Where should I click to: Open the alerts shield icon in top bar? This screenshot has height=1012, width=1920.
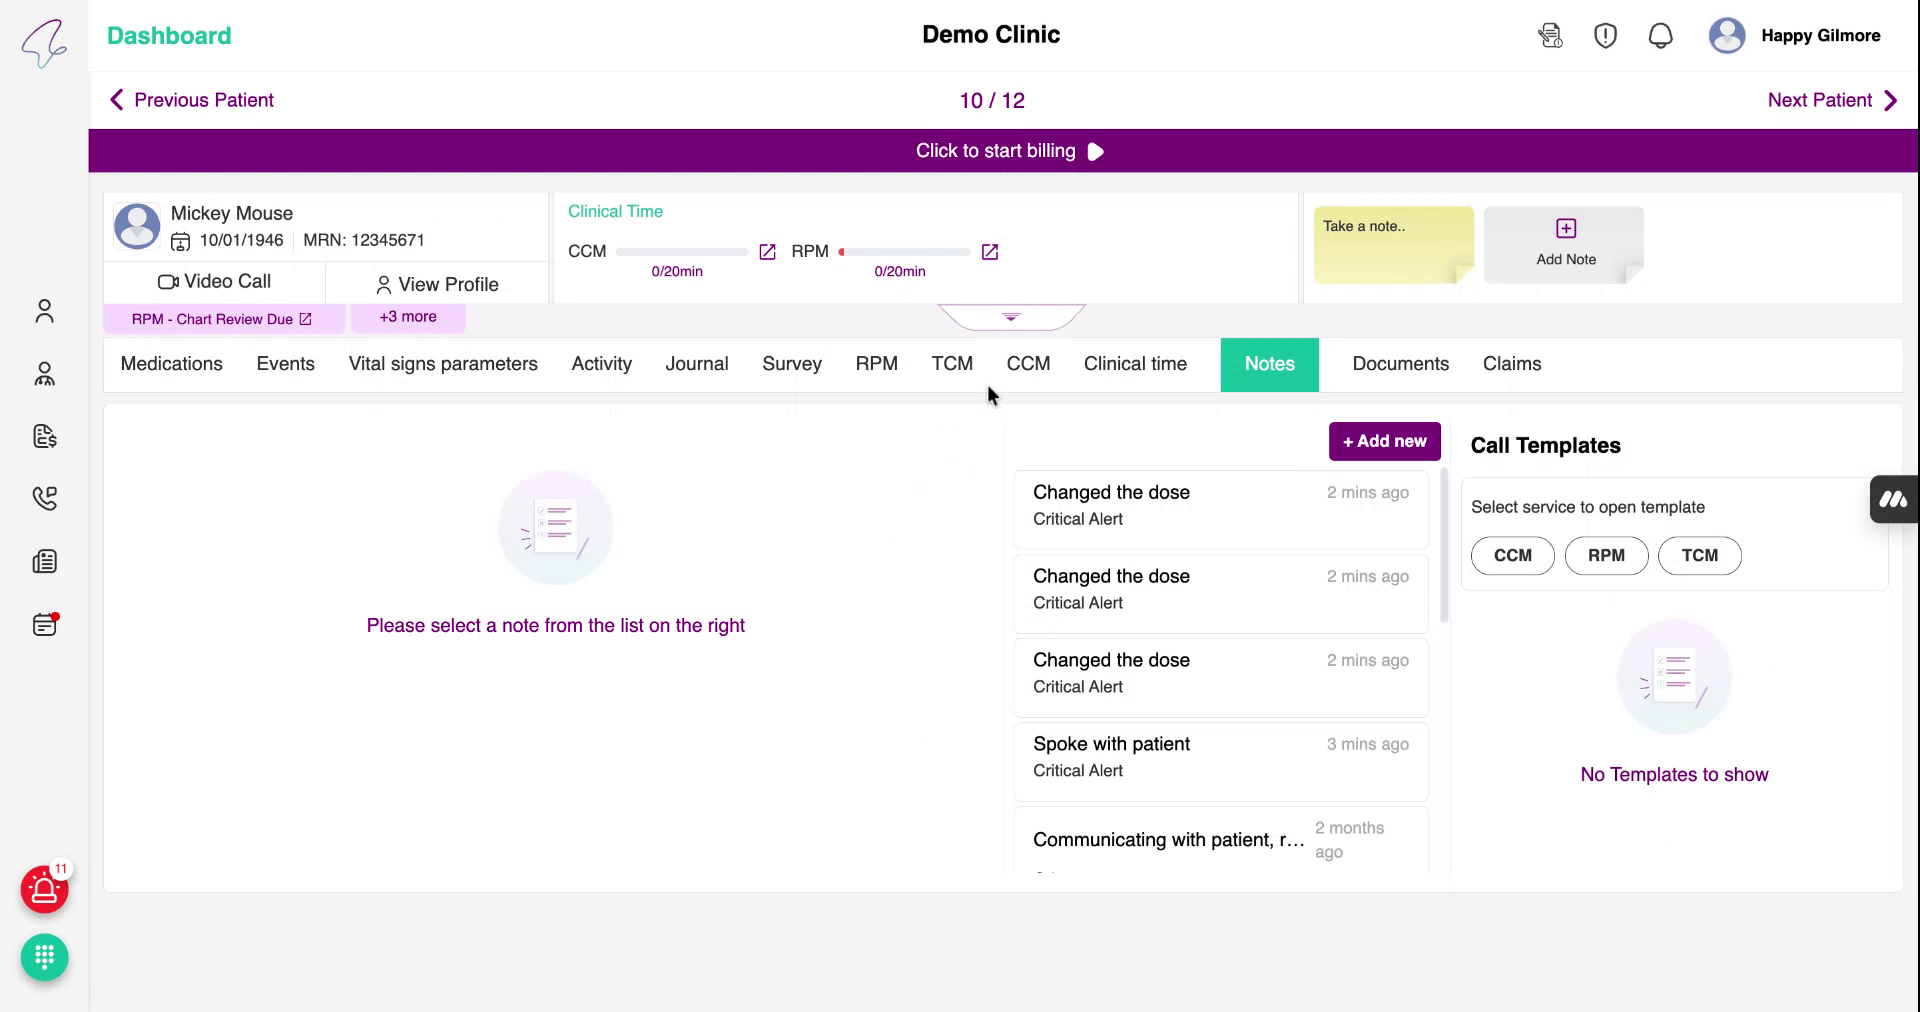point(1605,35)
